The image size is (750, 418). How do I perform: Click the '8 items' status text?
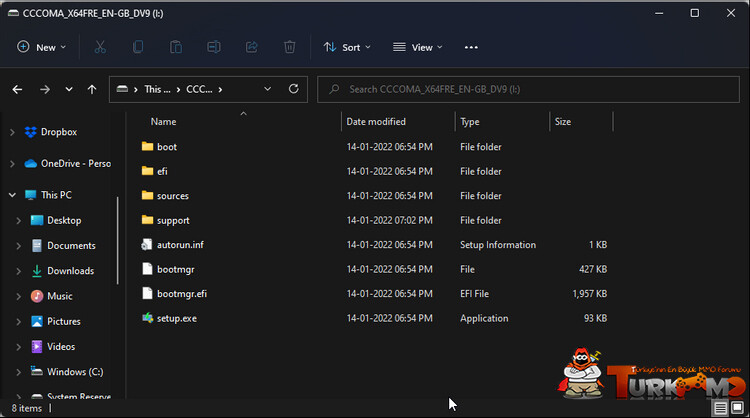pos(27,408)
